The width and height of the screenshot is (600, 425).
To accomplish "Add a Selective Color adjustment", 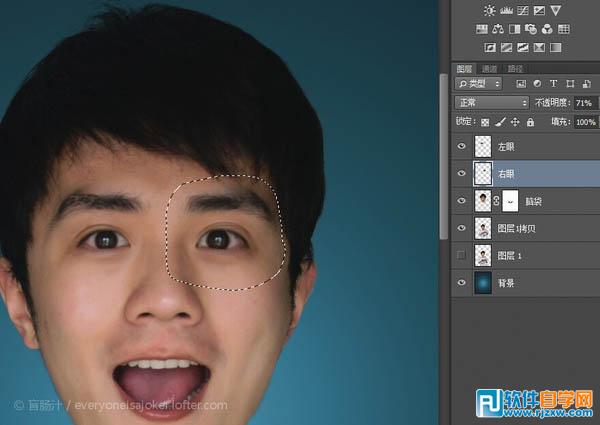I will tap(539, 47).
